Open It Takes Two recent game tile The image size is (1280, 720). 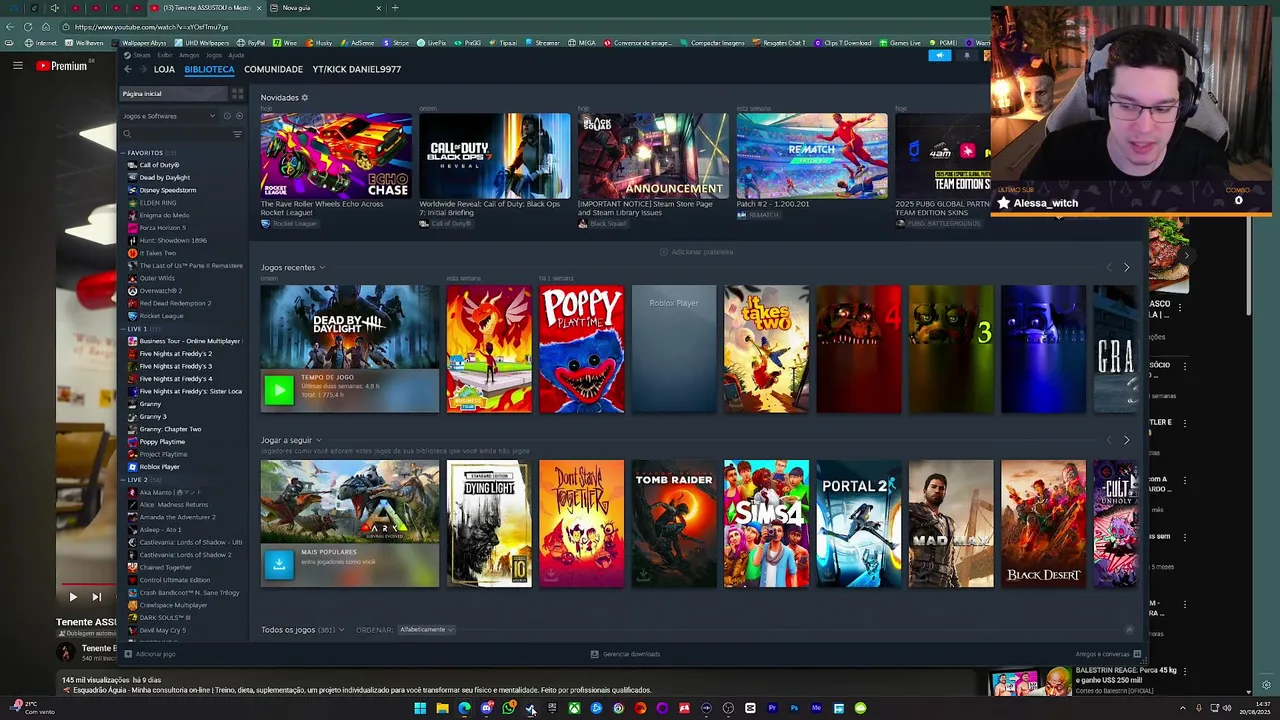(x=766, y=349)
